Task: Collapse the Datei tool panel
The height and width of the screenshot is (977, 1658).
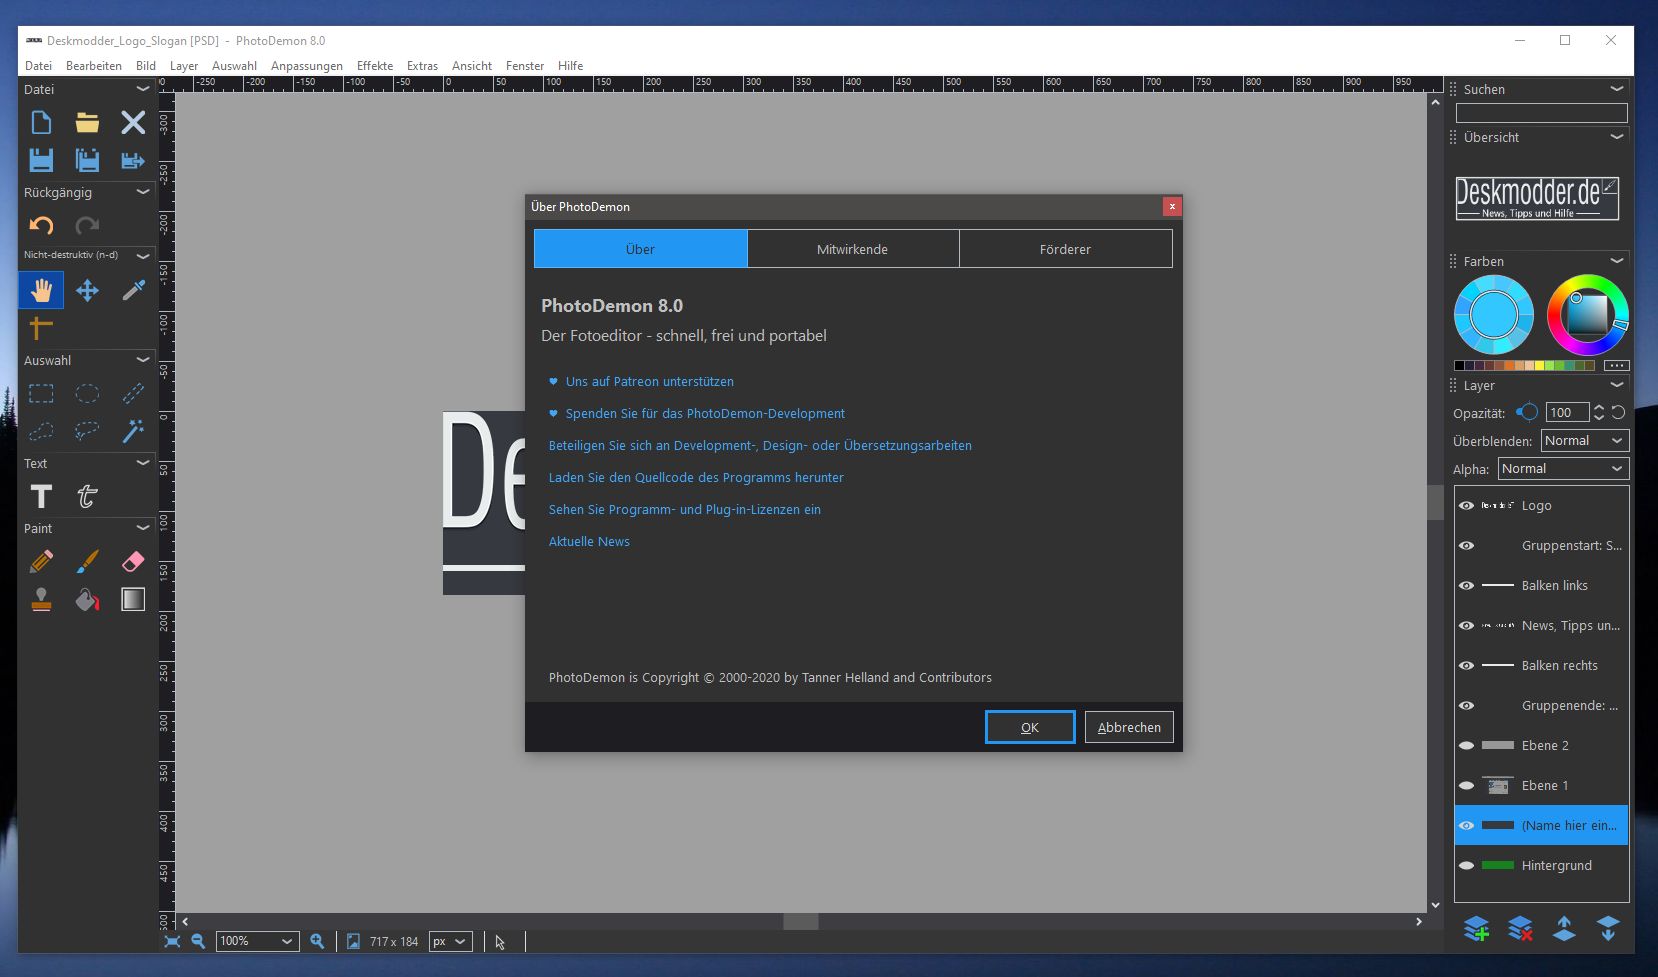Action: [x=142, y=89]
